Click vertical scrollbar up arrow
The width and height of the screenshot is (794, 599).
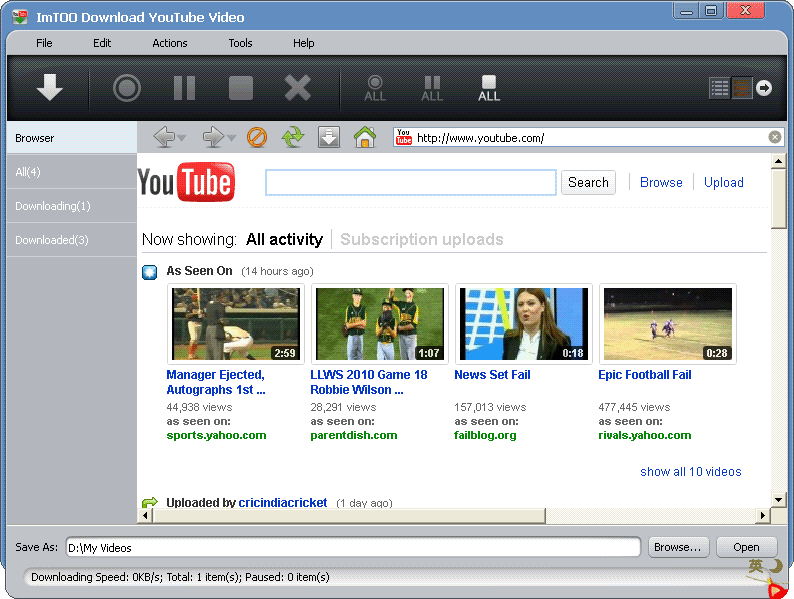click(778, 162)
